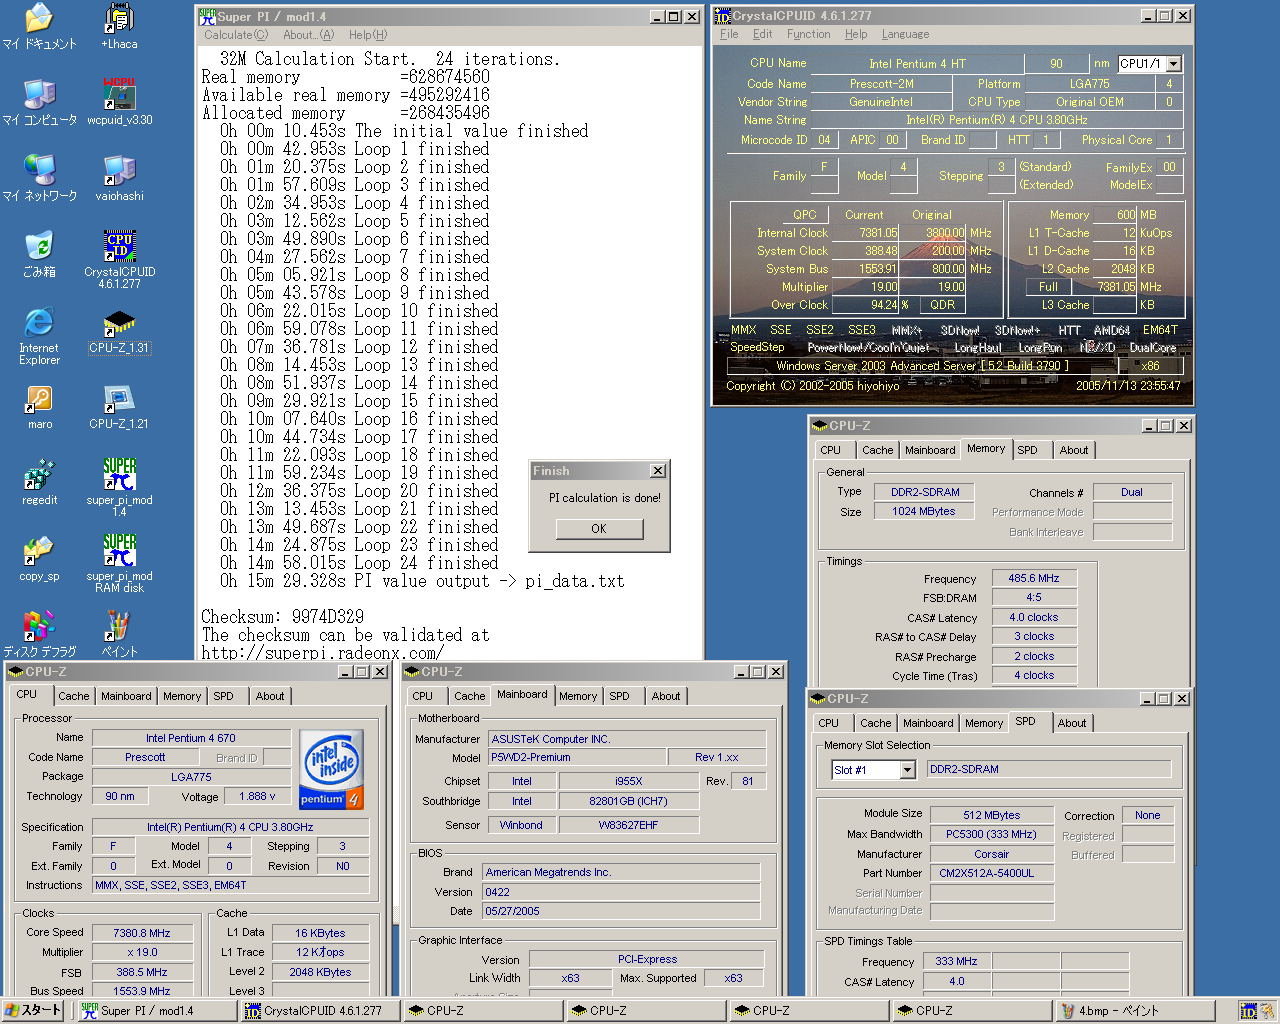Click the Super PI title bar icon
Viewport: 1280px width, 1024px height.
pyautogui.click(x=207, y=16)
